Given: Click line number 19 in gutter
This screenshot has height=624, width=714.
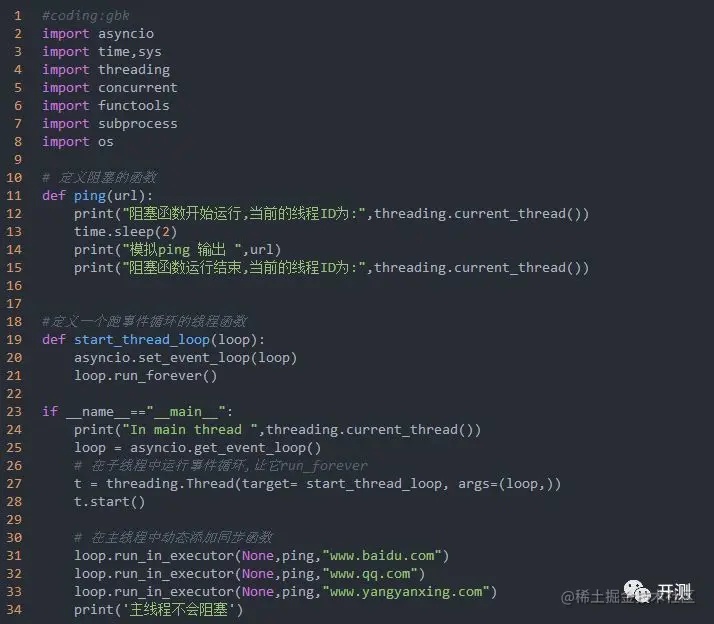Looking at the screenshot, I should pos(14,340).
